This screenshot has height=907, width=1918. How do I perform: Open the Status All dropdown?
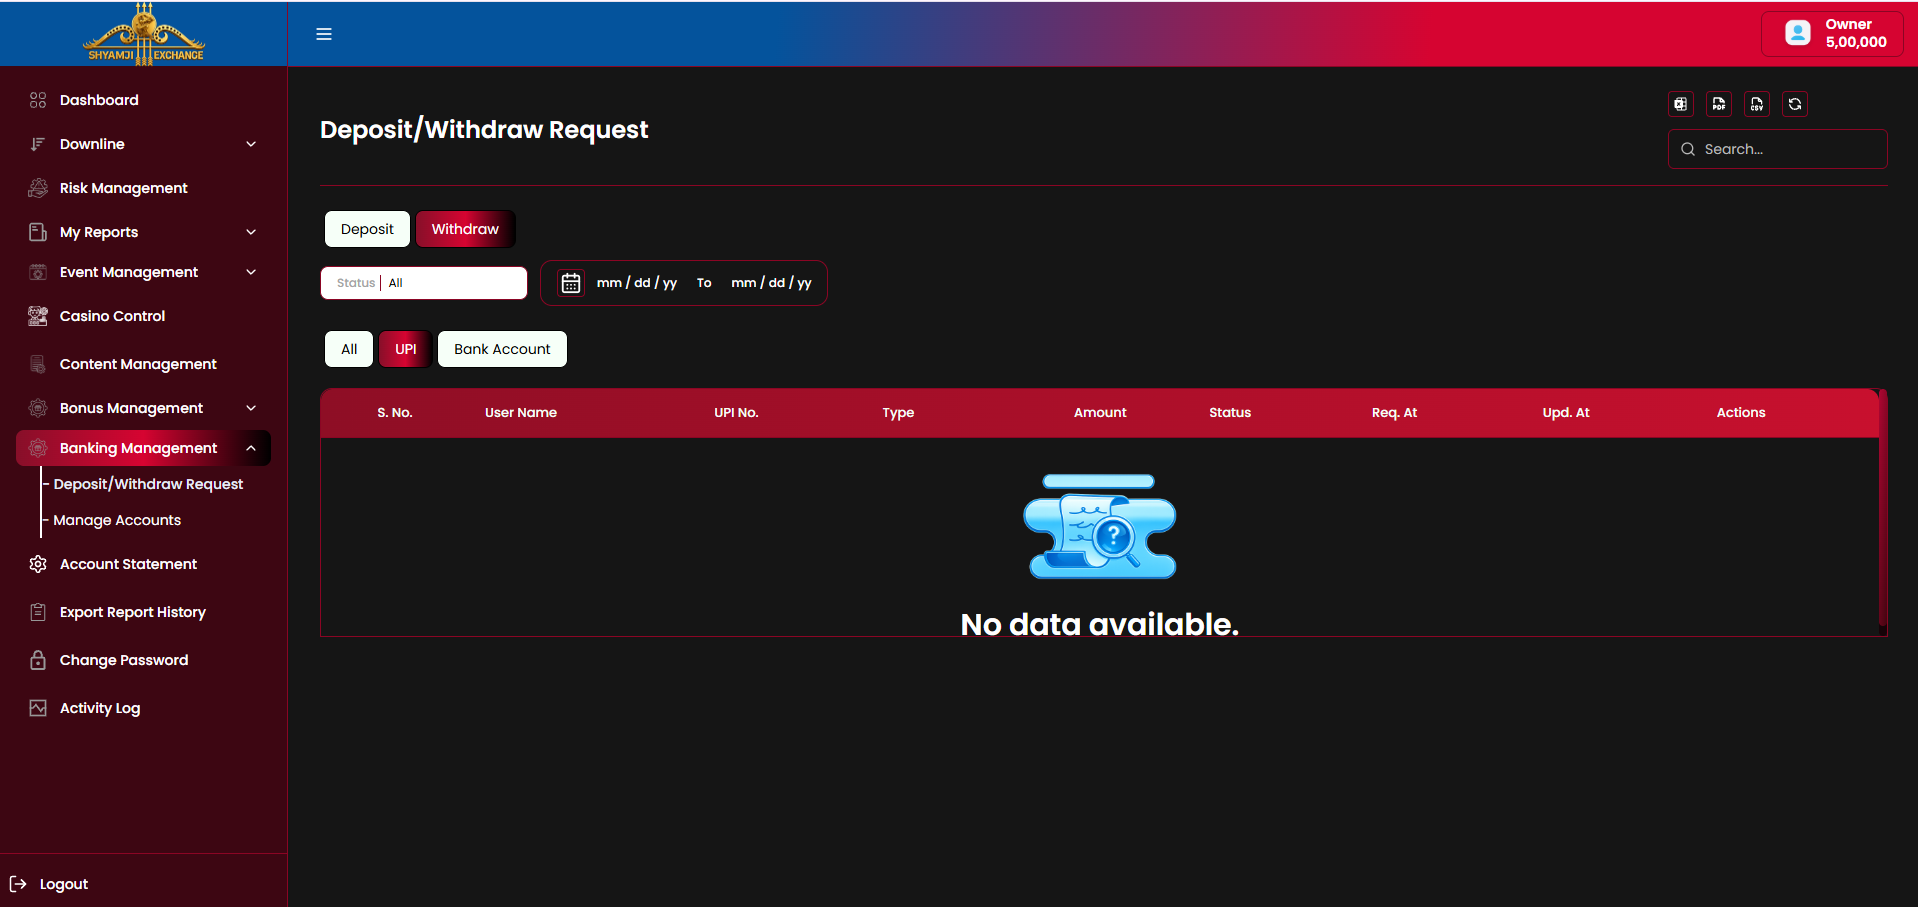click(424, 283)
